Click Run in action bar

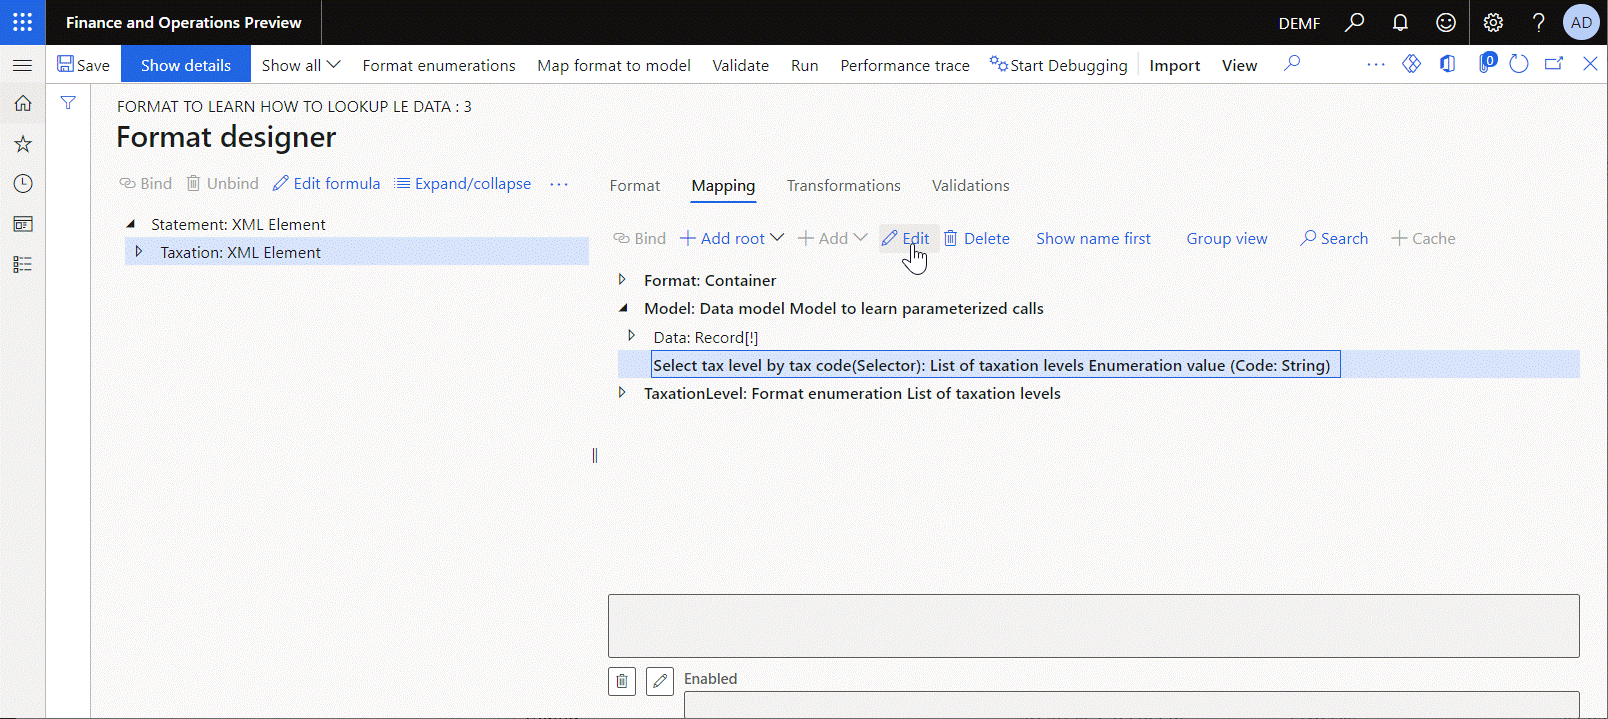coord(804,65)
